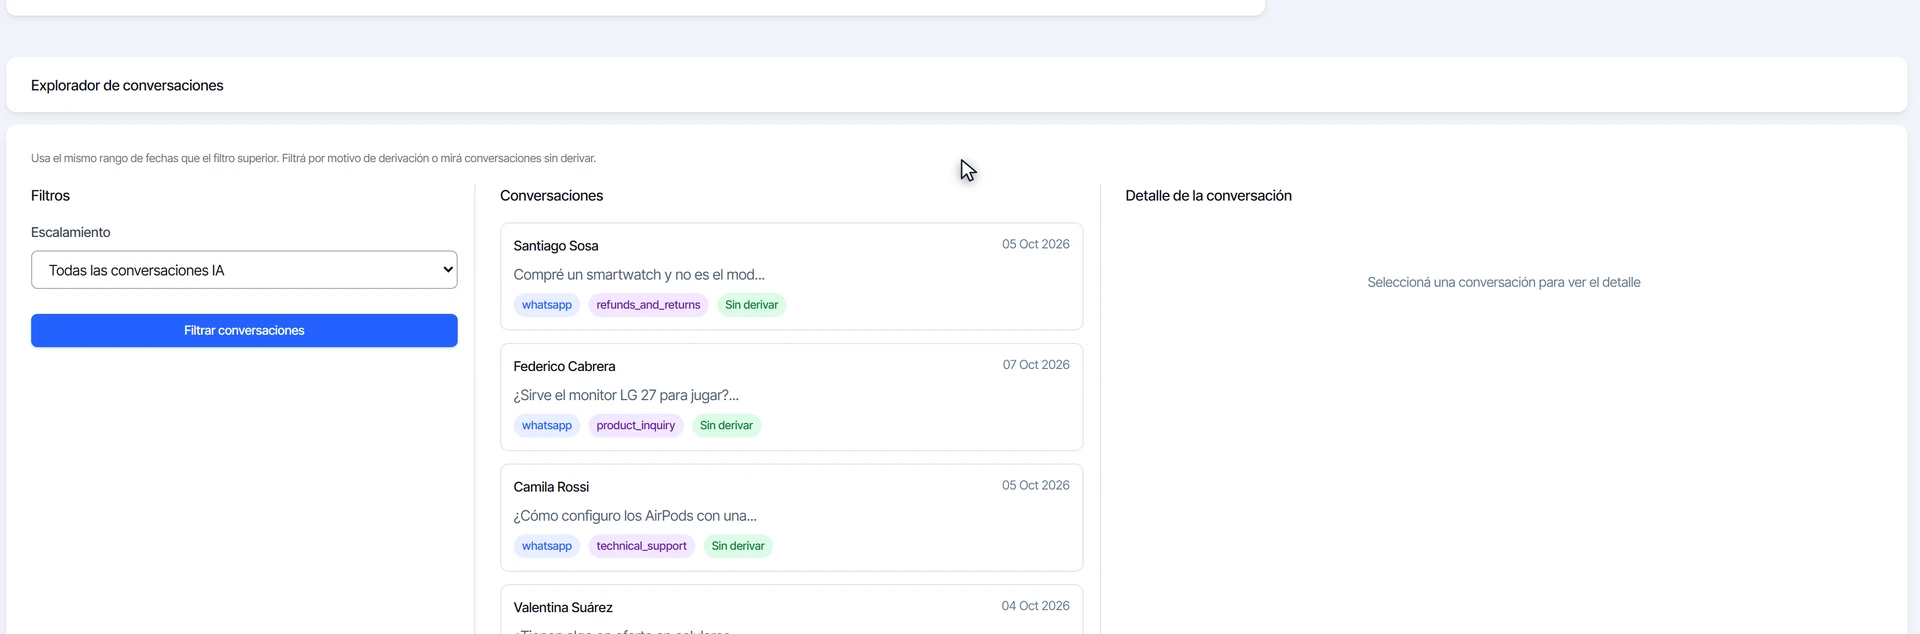The image size is (1920, 634).
Task: Click whatsapp tag on Camila Rossi card
Action: point(547,546)
